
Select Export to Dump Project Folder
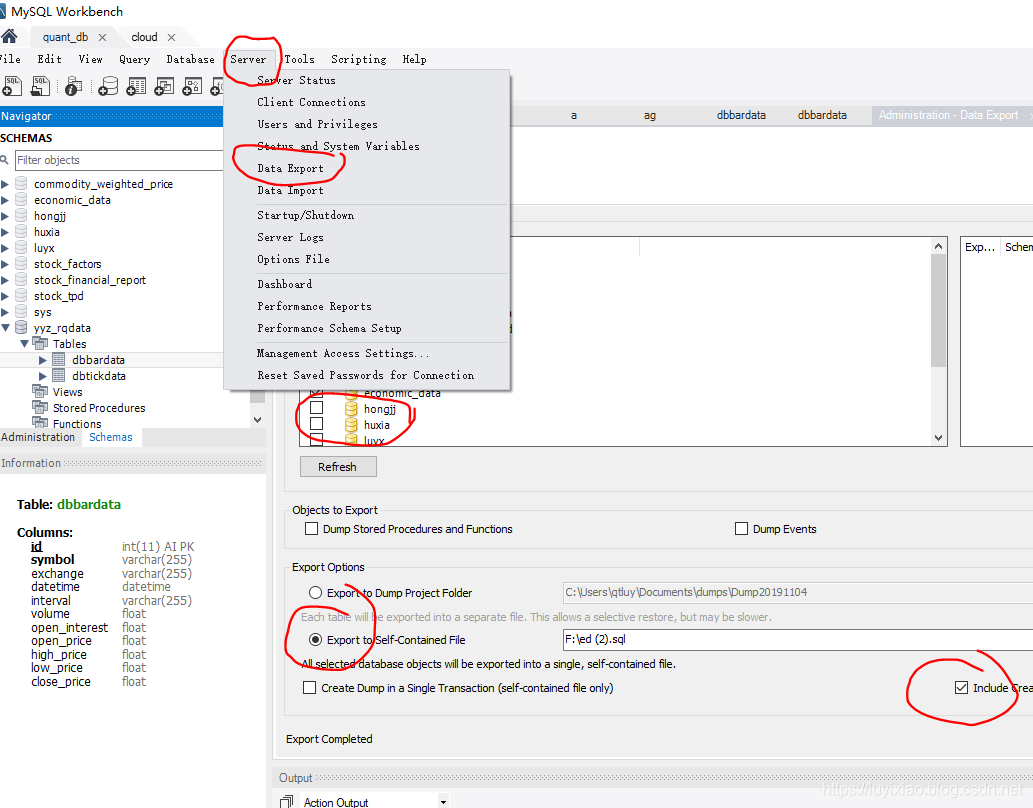click(316, 592)
